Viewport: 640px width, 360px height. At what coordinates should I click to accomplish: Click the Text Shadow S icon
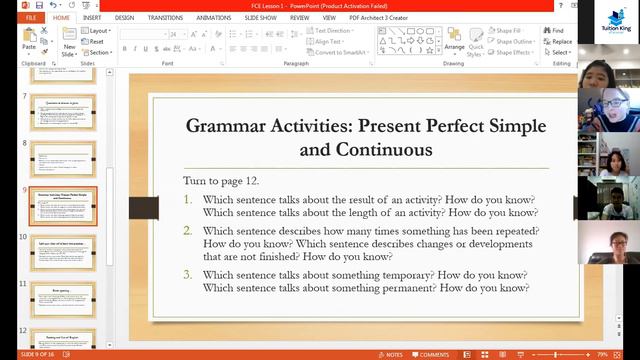156,49
